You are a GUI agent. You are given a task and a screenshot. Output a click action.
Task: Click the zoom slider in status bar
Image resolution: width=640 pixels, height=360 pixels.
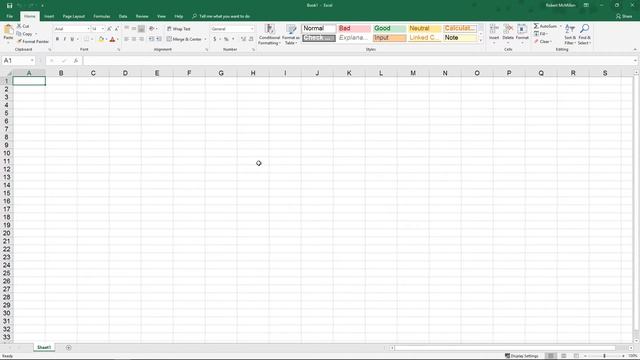(x=604, y=356)
